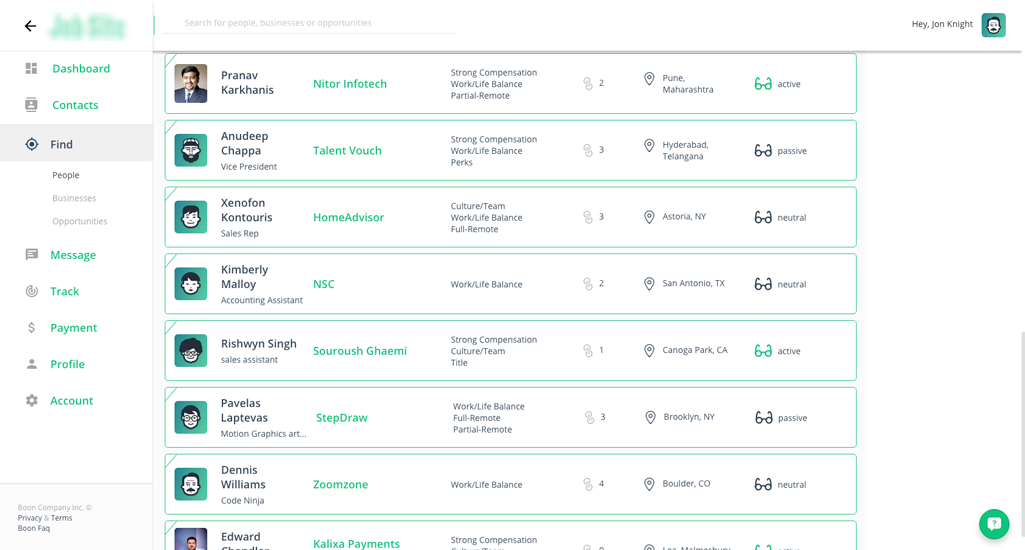Open Anudeep Chappa's avatar

point(191,150)
